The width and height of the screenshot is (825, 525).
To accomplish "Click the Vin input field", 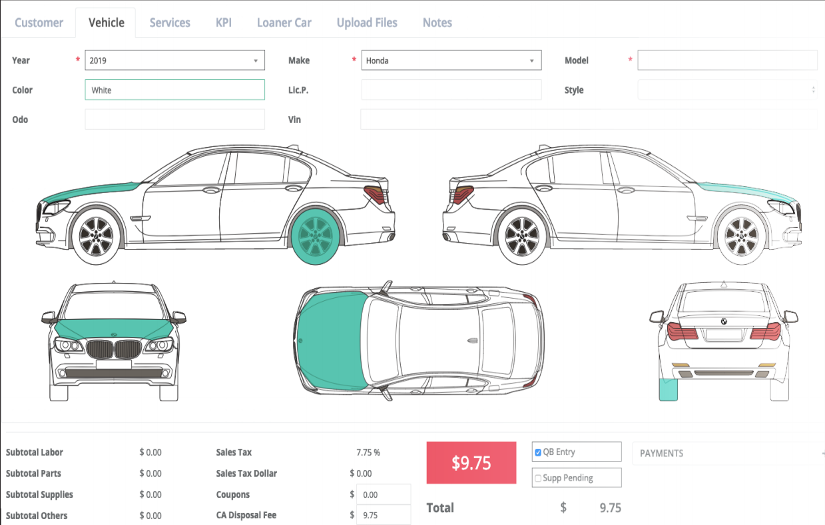I will point(589,119).
